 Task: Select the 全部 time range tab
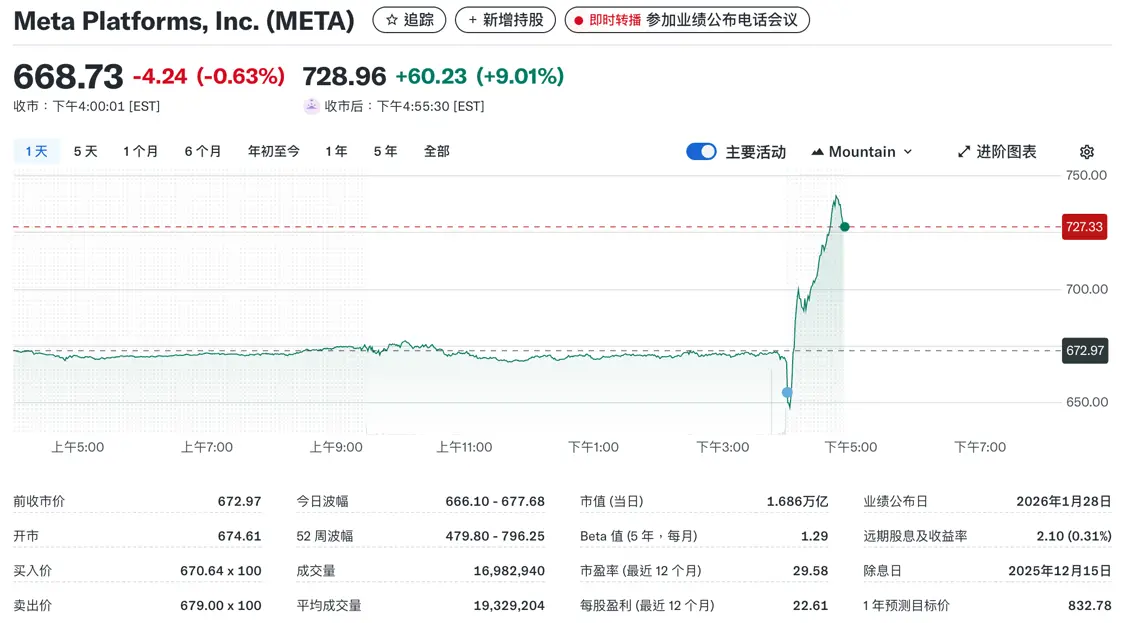pyautogui.click(x=437, y=151)
